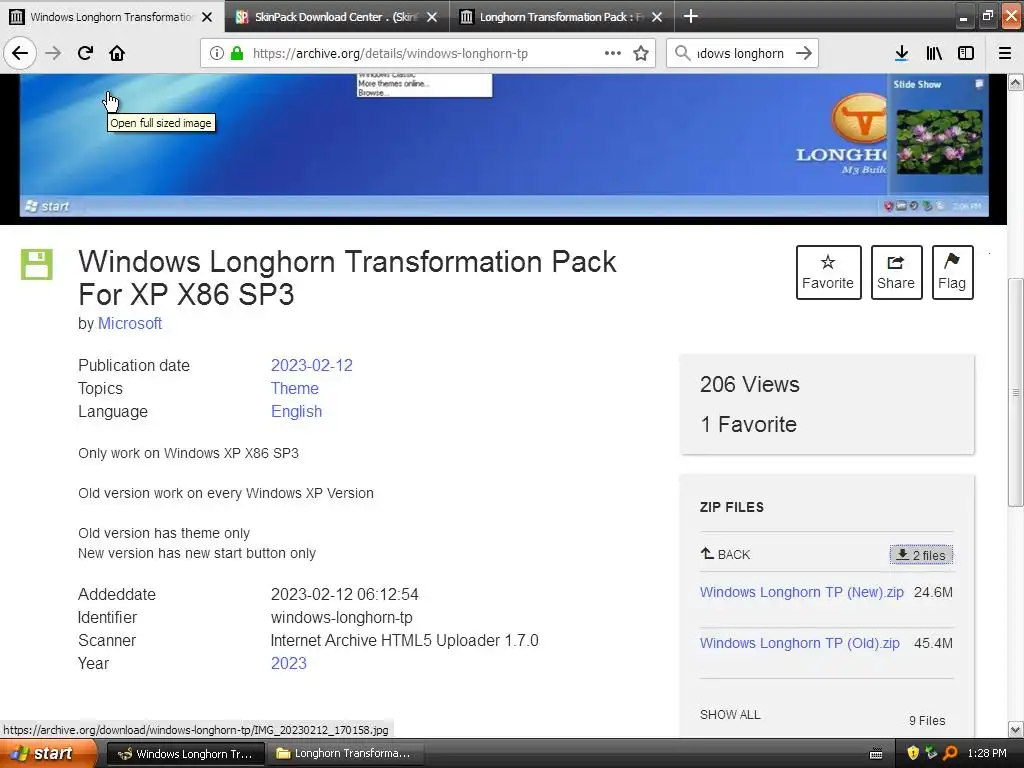The width and height of the screenshot is (1024, 768).
Task: Show site information icon in address bar
Action: pos(217,53)
